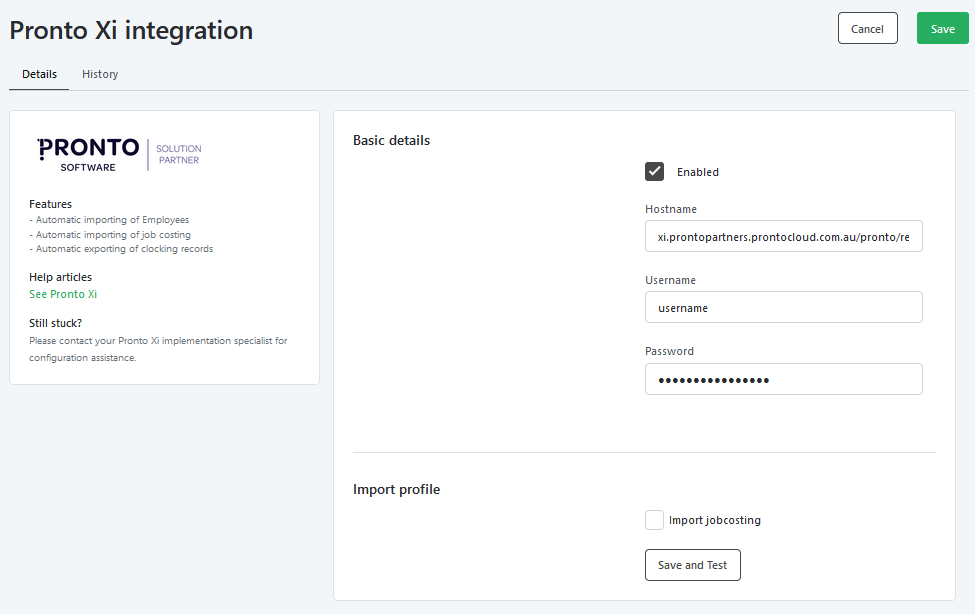Click the Features heading
Screen dimensions: 975x614
pyautogui.click(x=50, y=204)
